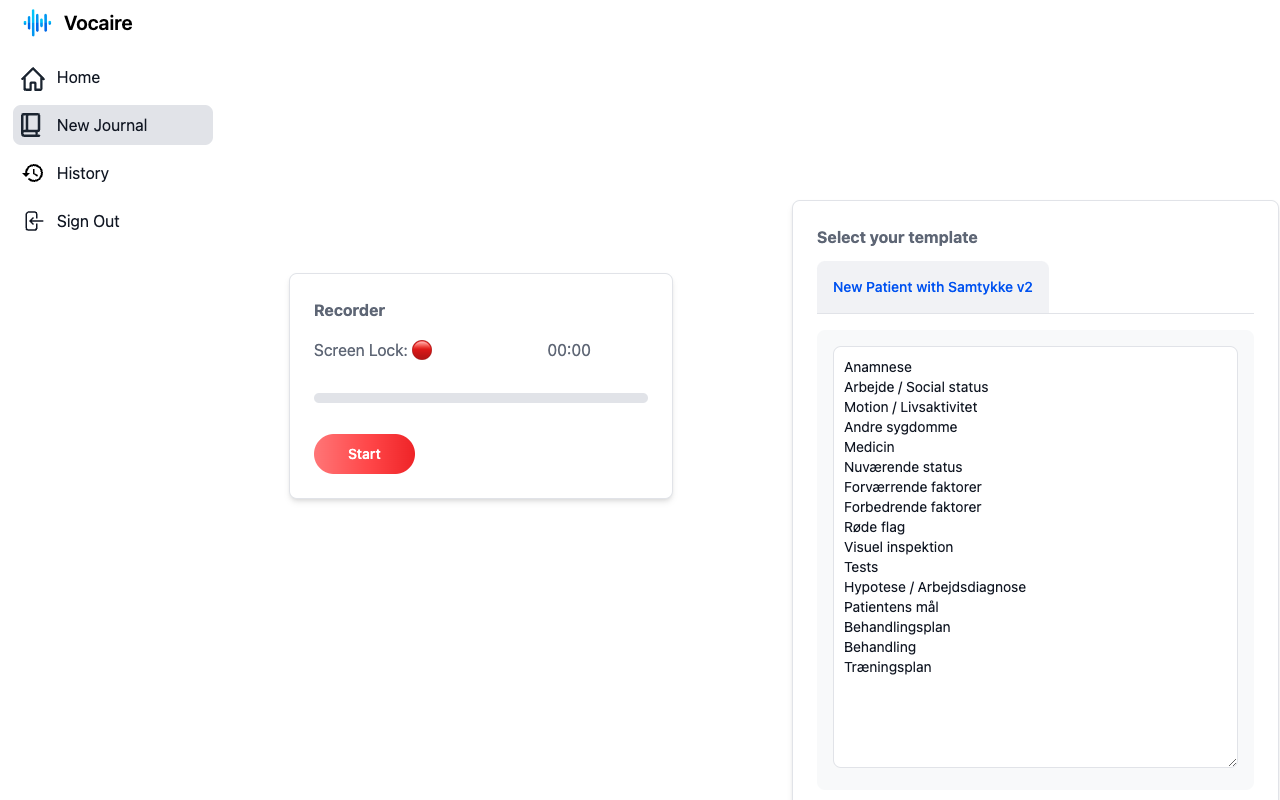Open History using the clock icon
This screenshot has width=1280, height=800.
point(33,173)
